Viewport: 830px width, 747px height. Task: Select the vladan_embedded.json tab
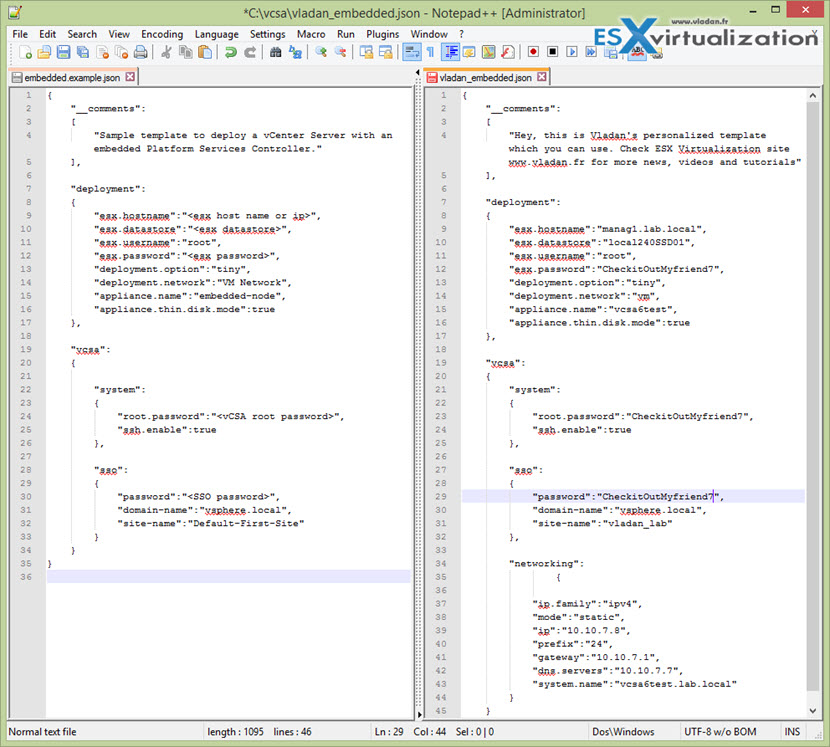click(485, 78)
